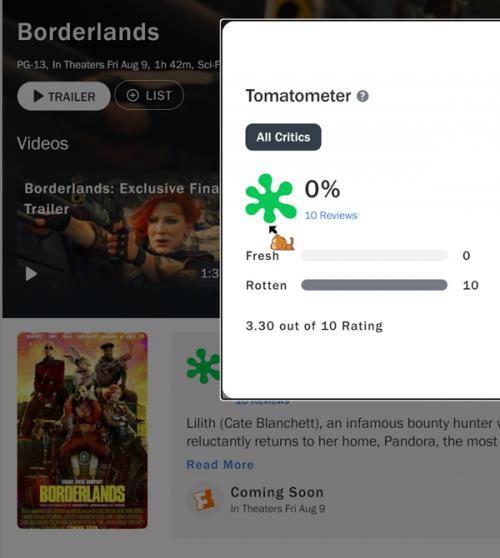Click the Fandango ticket icon
Image resolution: width=500 pixels, height=558 pixels.
pos(204,500)
